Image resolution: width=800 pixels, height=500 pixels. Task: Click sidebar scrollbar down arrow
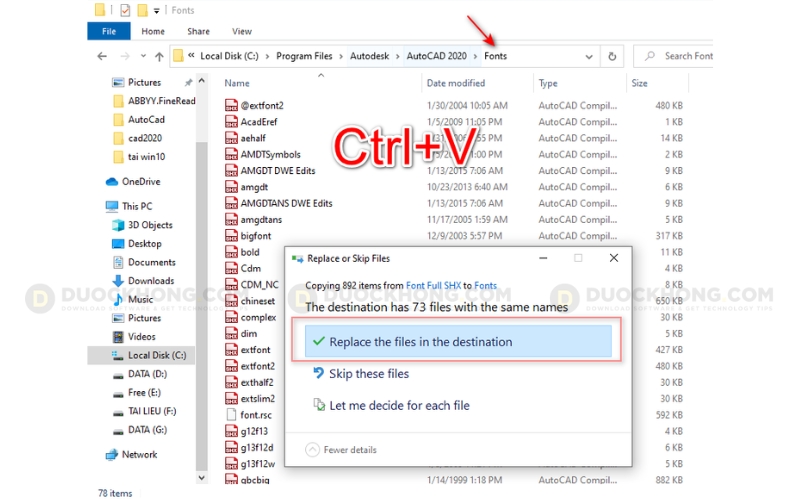click(202, 478)
